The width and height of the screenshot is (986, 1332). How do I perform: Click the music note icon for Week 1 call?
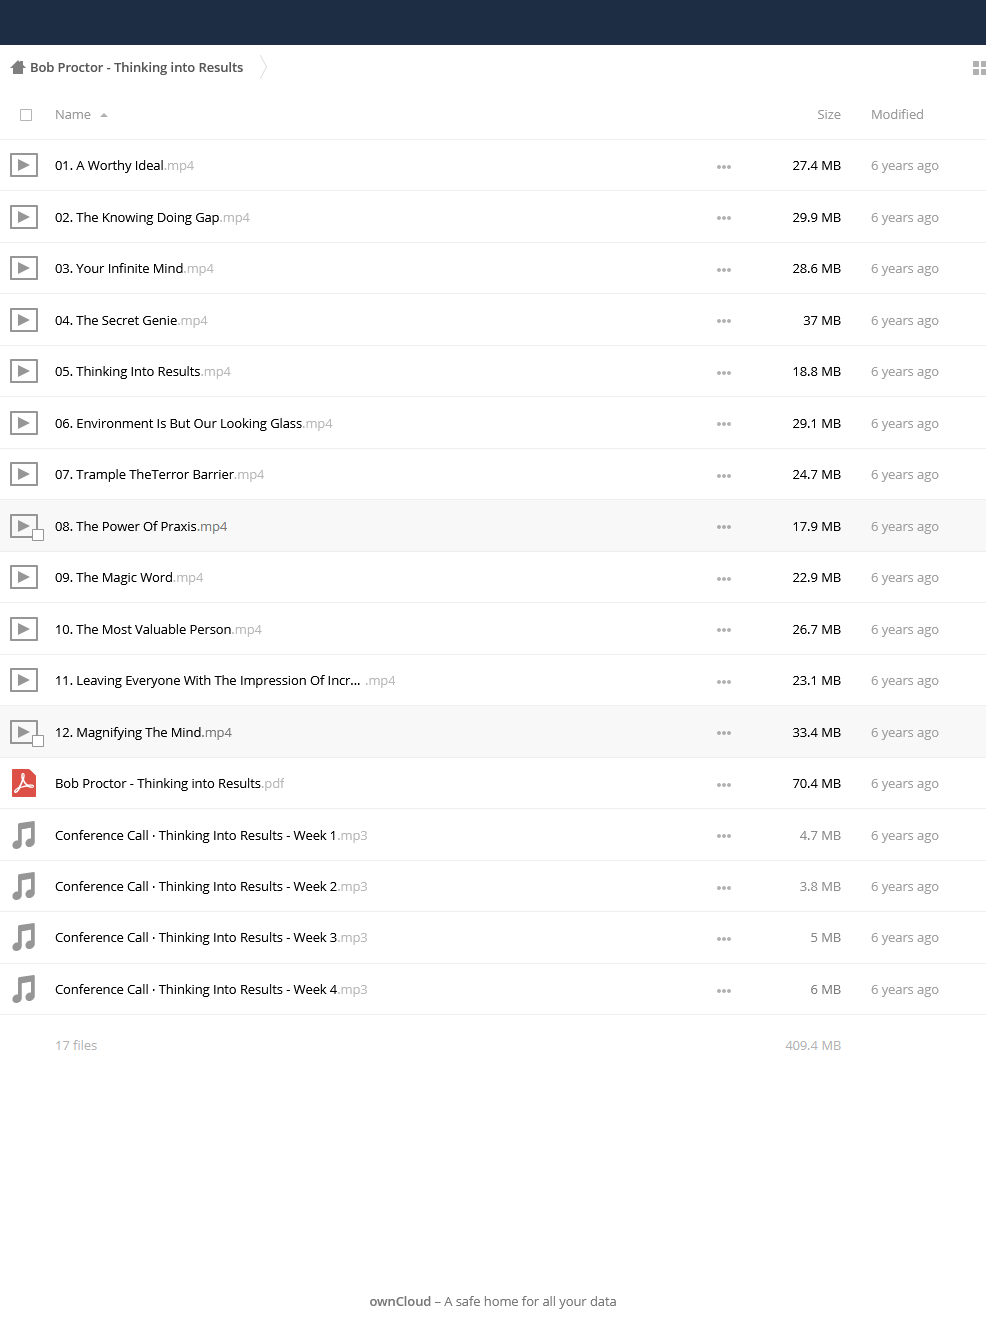pyautogui.click(x=24, y=835)
